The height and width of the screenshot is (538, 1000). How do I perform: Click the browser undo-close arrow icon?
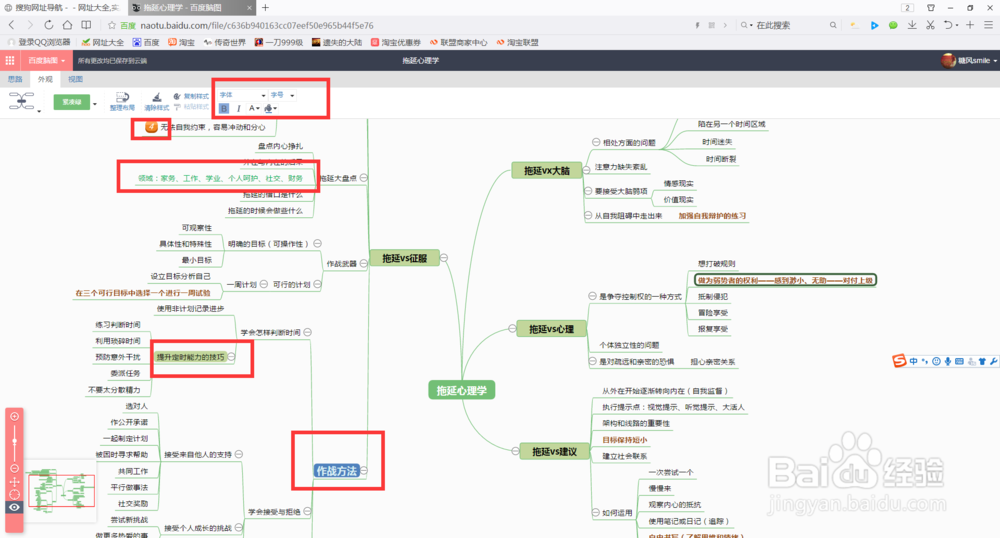coord(948,25)
